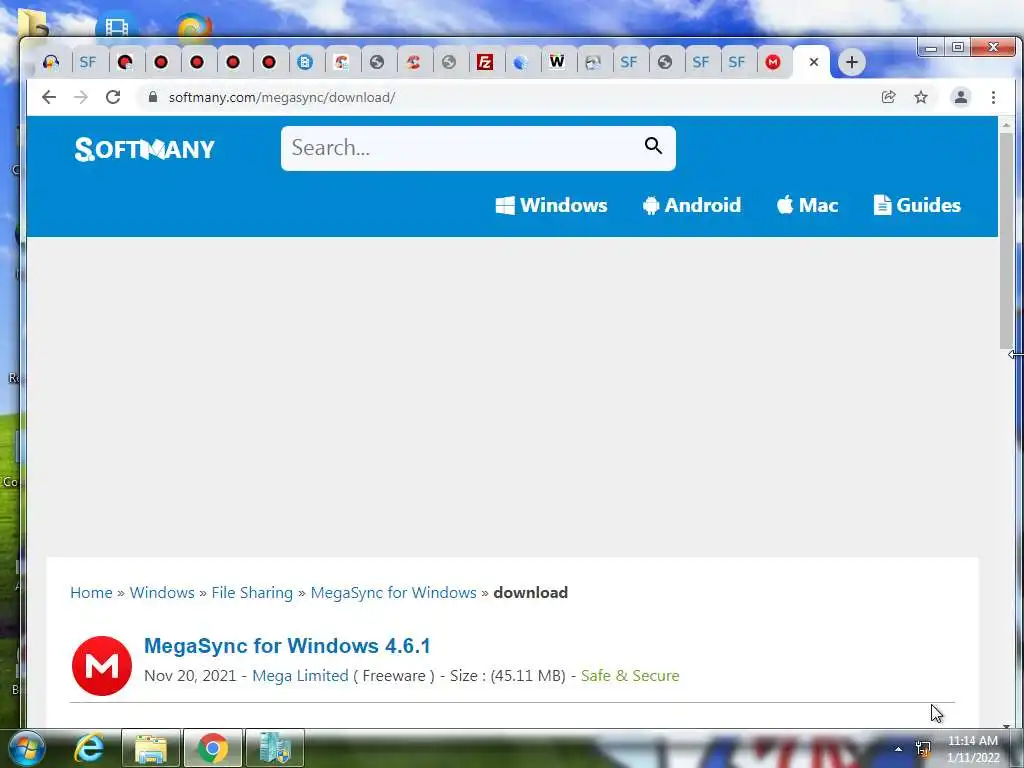Click the browser forward arrow
This screenshot has width=1024, height=768.
click(81, 97)
